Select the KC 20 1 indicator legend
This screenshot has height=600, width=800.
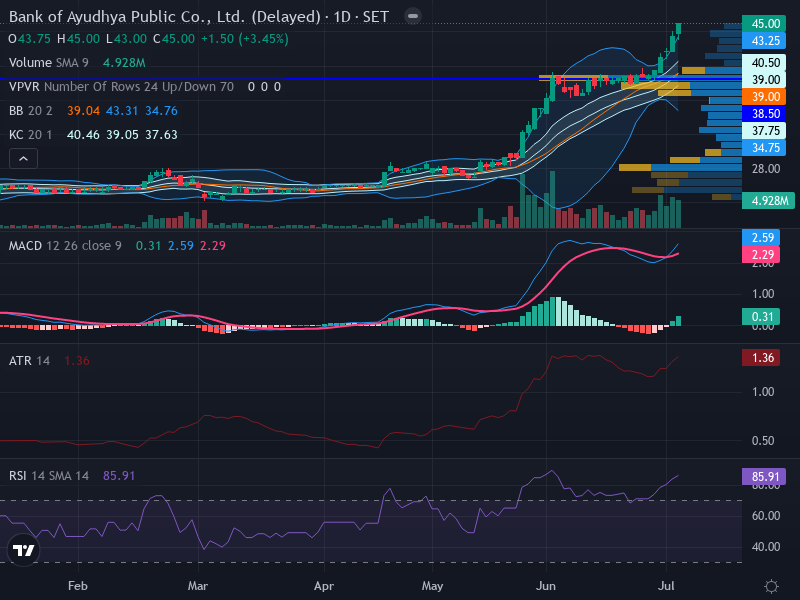pos(31,135)
